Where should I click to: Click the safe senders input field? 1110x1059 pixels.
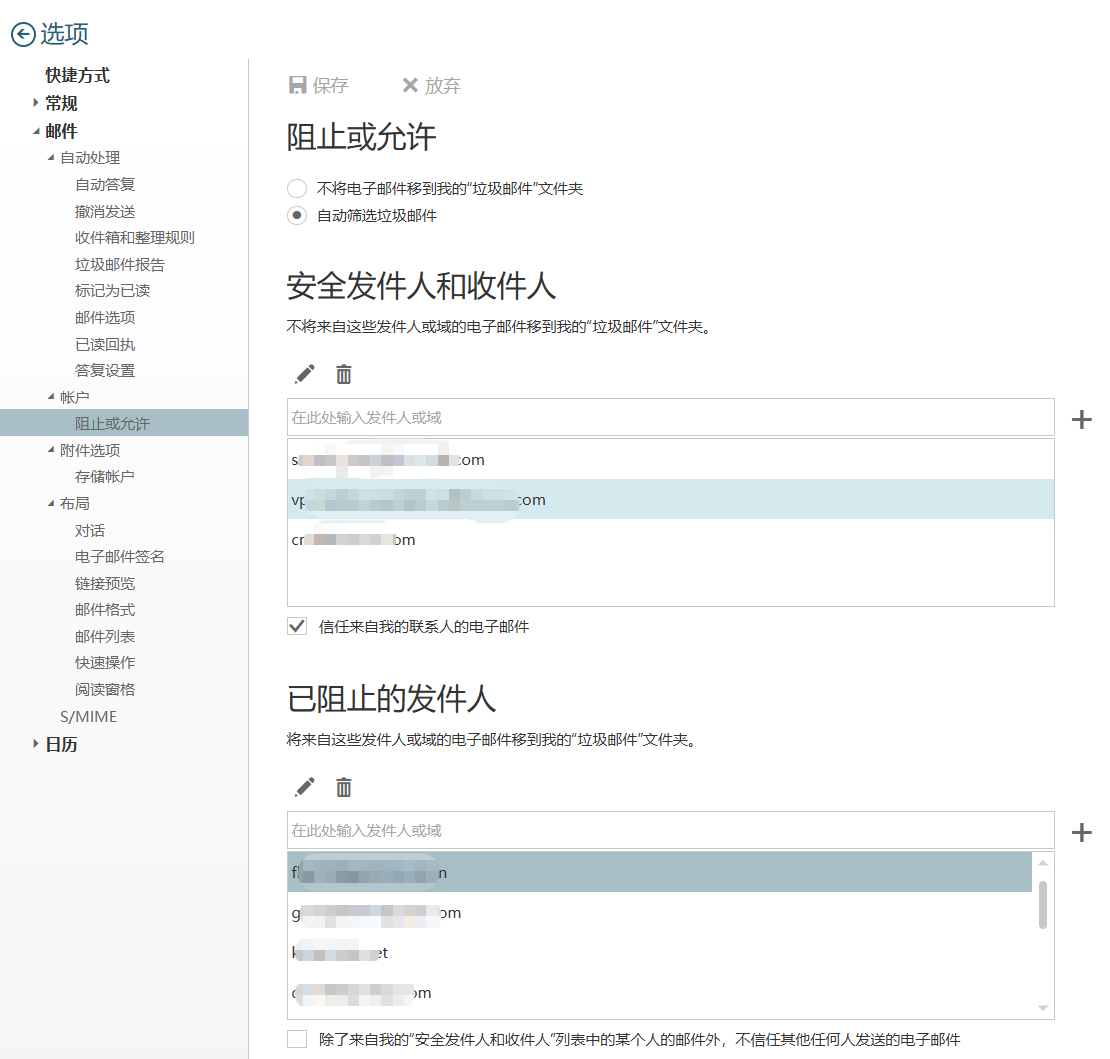pos(670,417)
